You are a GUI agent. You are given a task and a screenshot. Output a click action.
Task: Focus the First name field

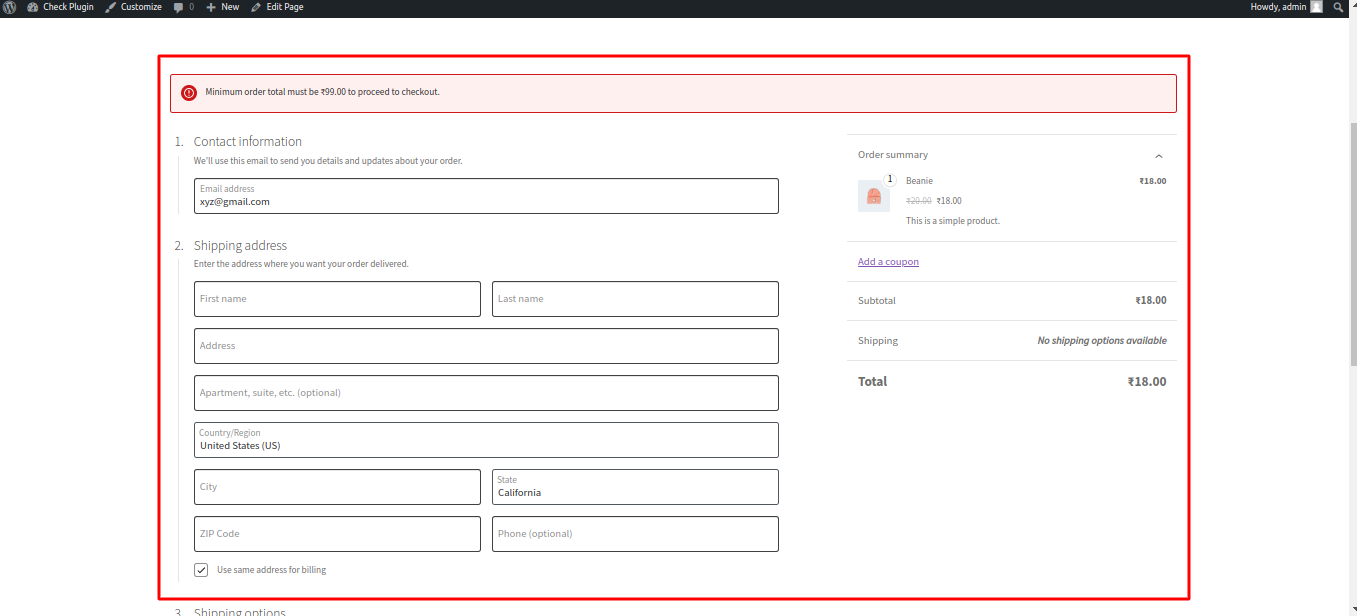click(337, 299)
